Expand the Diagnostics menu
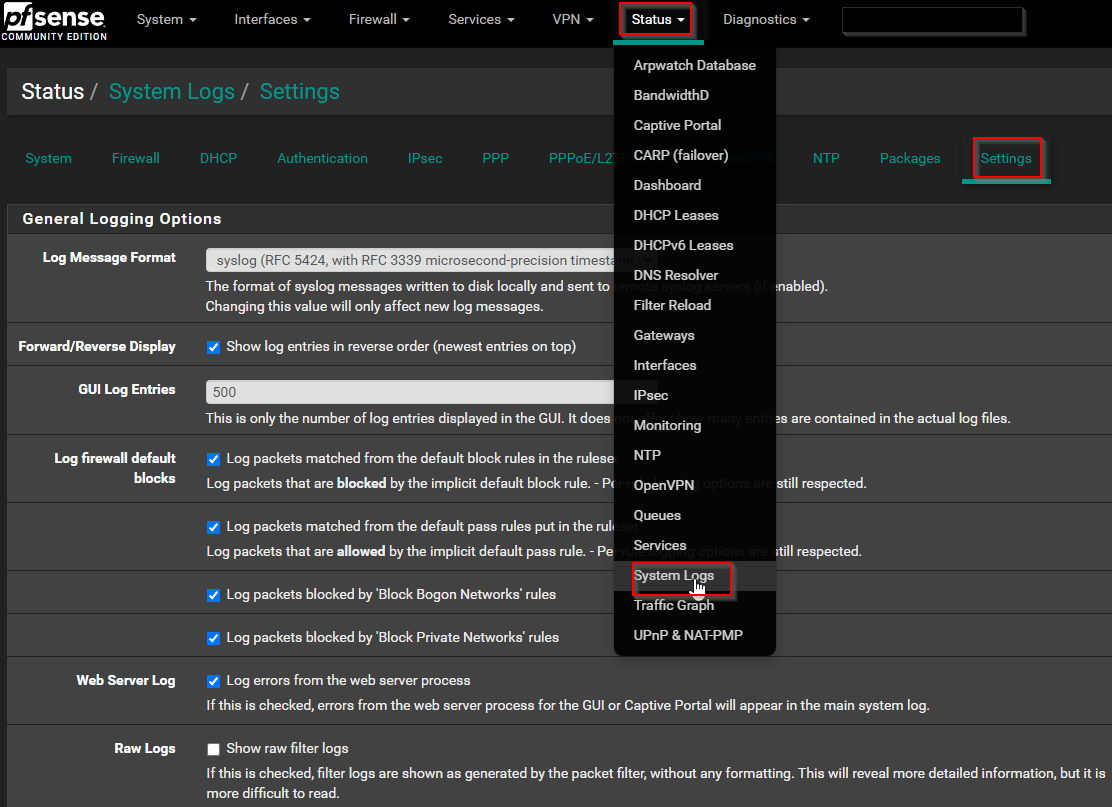This screenshot has width=1112, height=807. tap(765, 18)
